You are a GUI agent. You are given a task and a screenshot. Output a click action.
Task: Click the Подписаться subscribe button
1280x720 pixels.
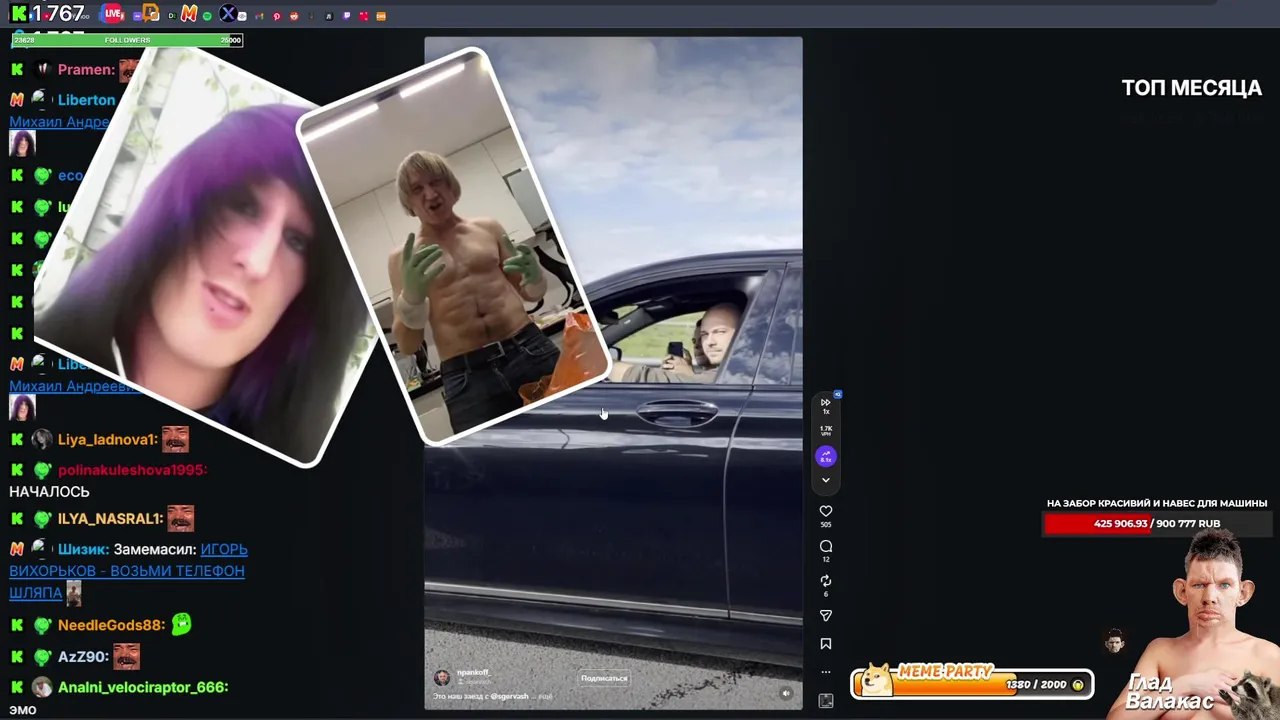[x=604, y=678]
